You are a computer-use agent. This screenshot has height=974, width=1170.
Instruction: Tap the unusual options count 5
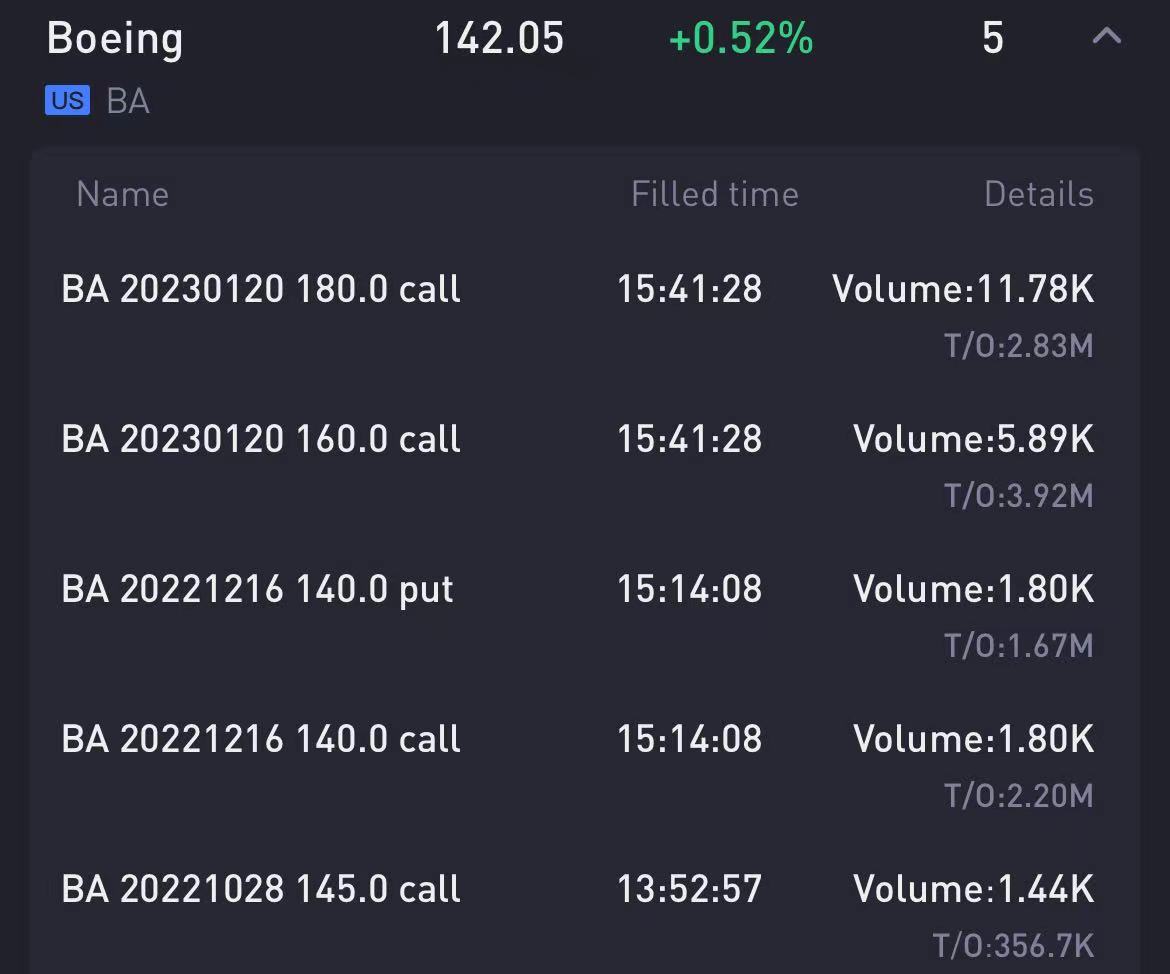coord(992,38)
